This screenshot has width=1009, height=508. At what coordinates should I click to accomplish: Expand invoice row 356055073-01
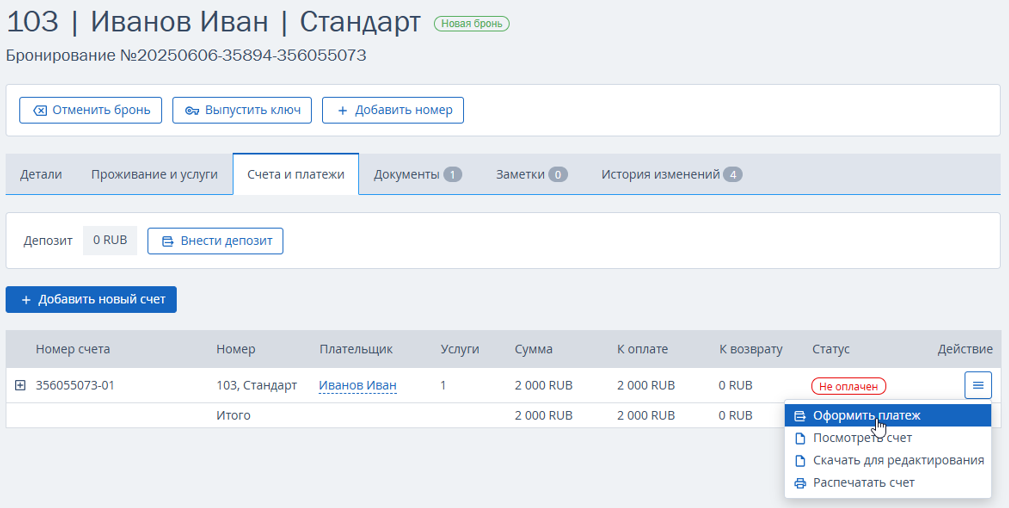(x=20, y=386)
